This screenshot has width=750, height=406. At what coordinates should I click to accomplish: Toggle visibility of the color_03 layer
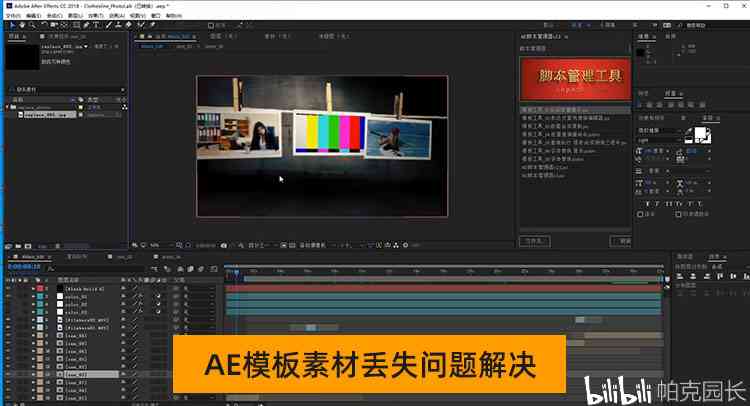pyautogui.click(x=8, y=312)
